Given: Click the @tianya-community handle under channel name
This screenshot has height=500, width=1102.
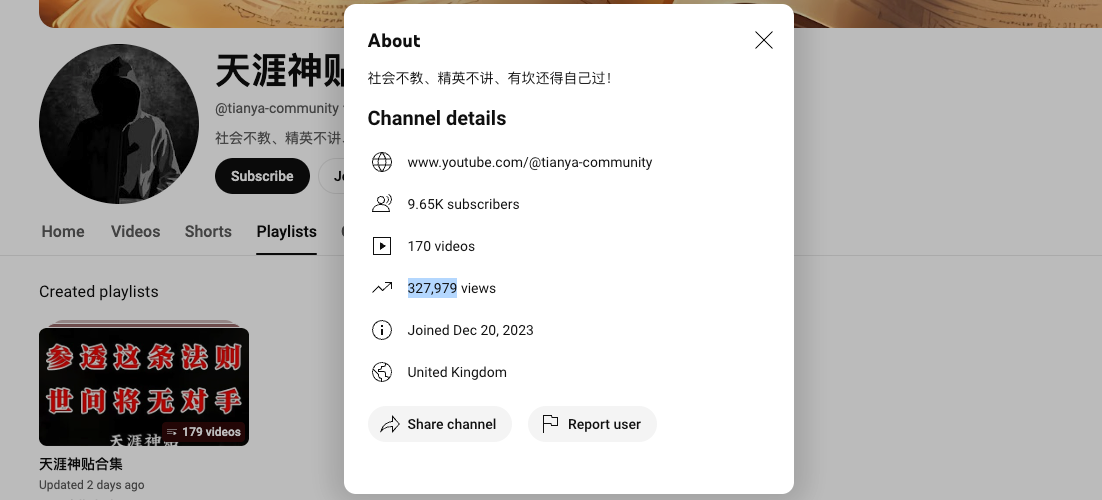Looking at the screenshot, I should 277,108.
